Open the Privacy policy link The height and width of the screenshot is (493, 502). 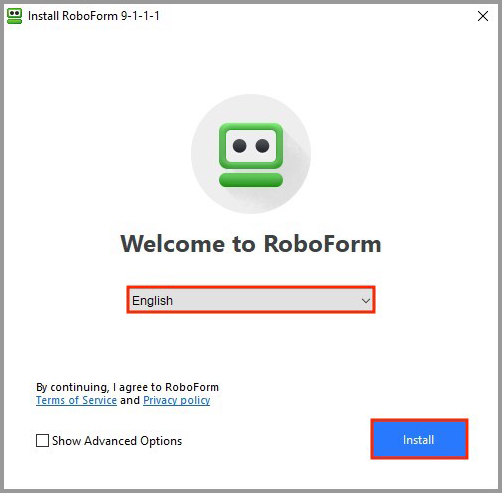point(177,400)
